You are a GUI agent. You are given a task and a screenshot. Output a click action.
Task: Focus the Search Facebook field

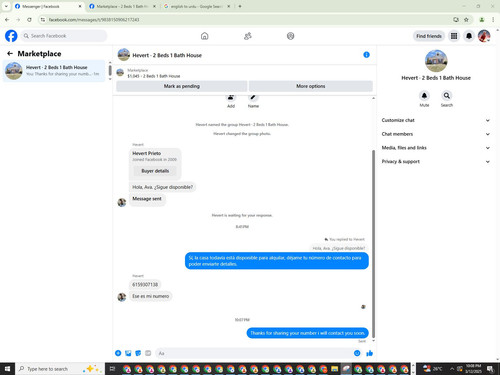pos(64,36)
